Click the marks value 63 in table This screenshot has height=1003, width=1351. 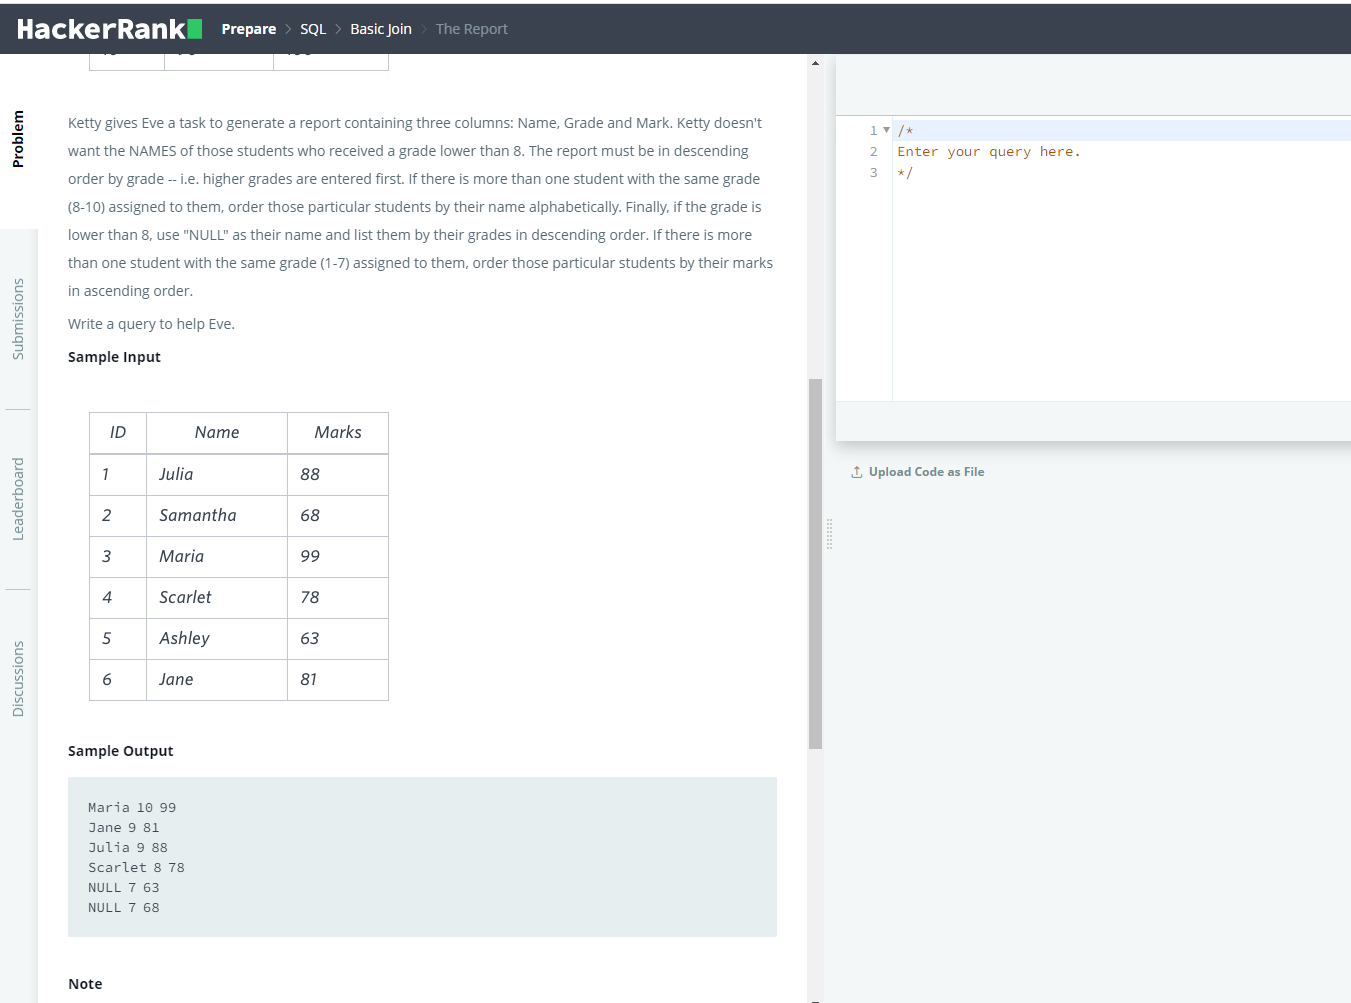338,639
